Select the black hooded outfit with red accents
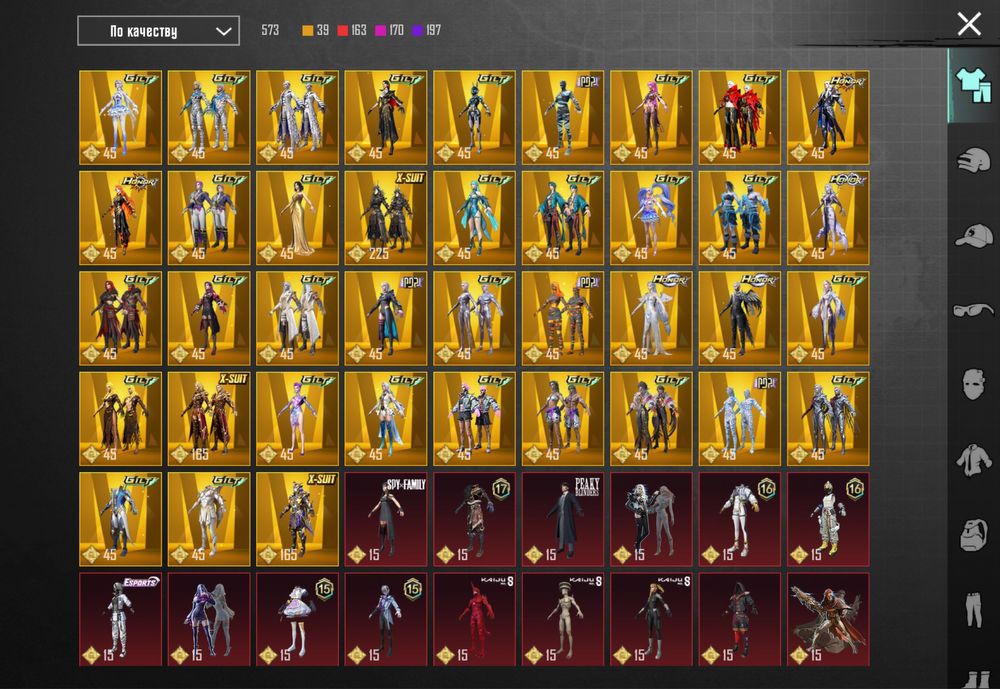Viewport: 1000px width, 689px height. pyautogui.click(x=740, y=619)
